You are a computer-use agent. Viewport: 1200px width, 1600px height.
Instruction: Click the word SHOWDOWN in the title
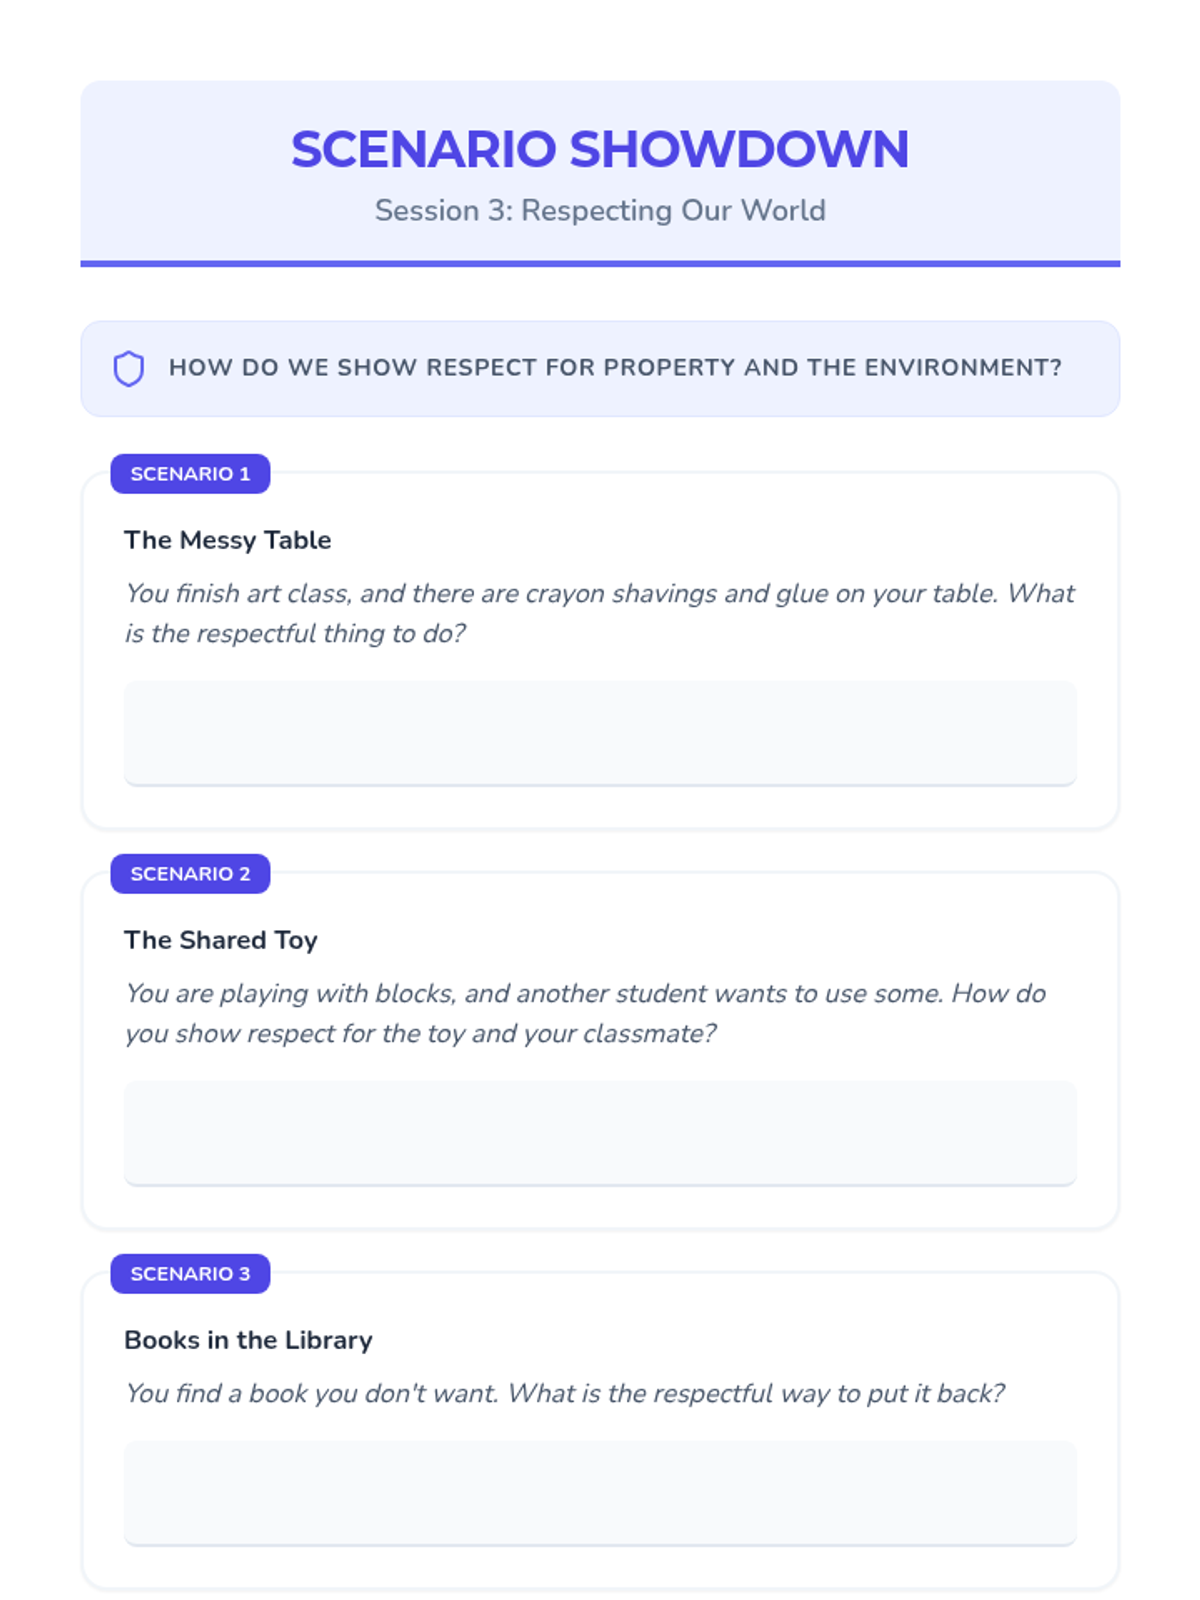(x=740, y=150)
